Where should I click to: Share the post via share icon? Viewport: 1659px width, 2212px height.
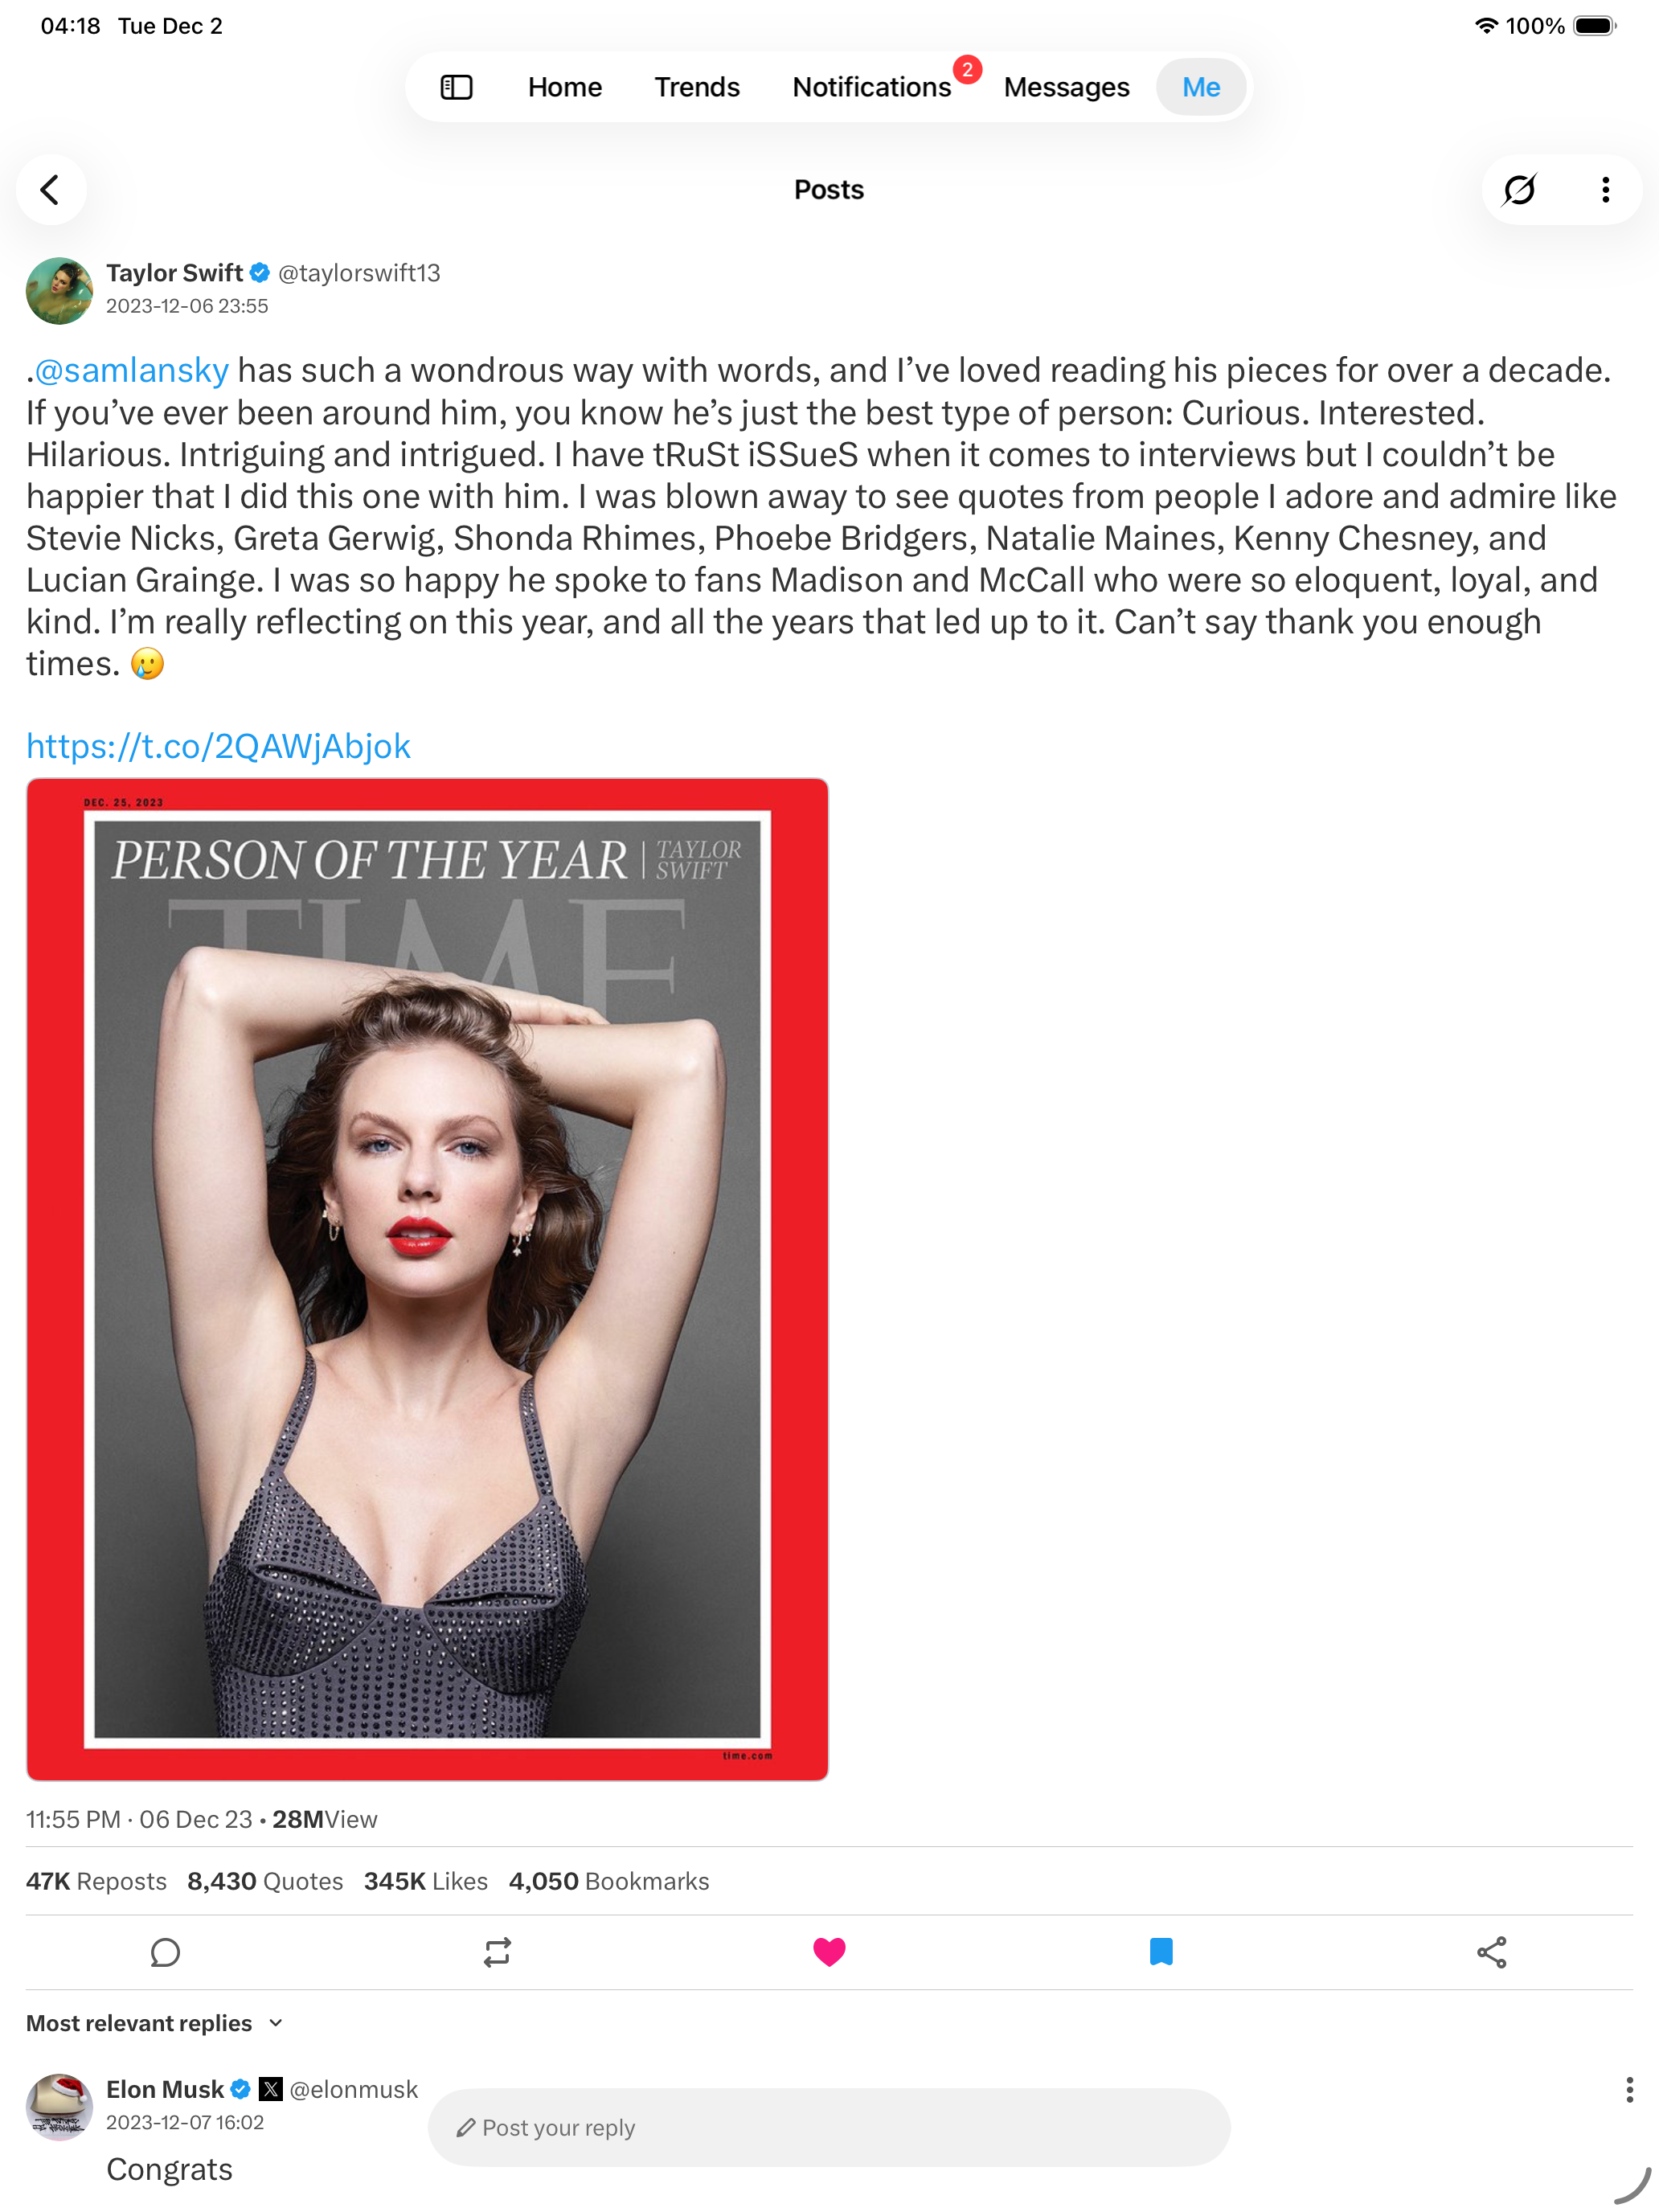(1491, 1952)
